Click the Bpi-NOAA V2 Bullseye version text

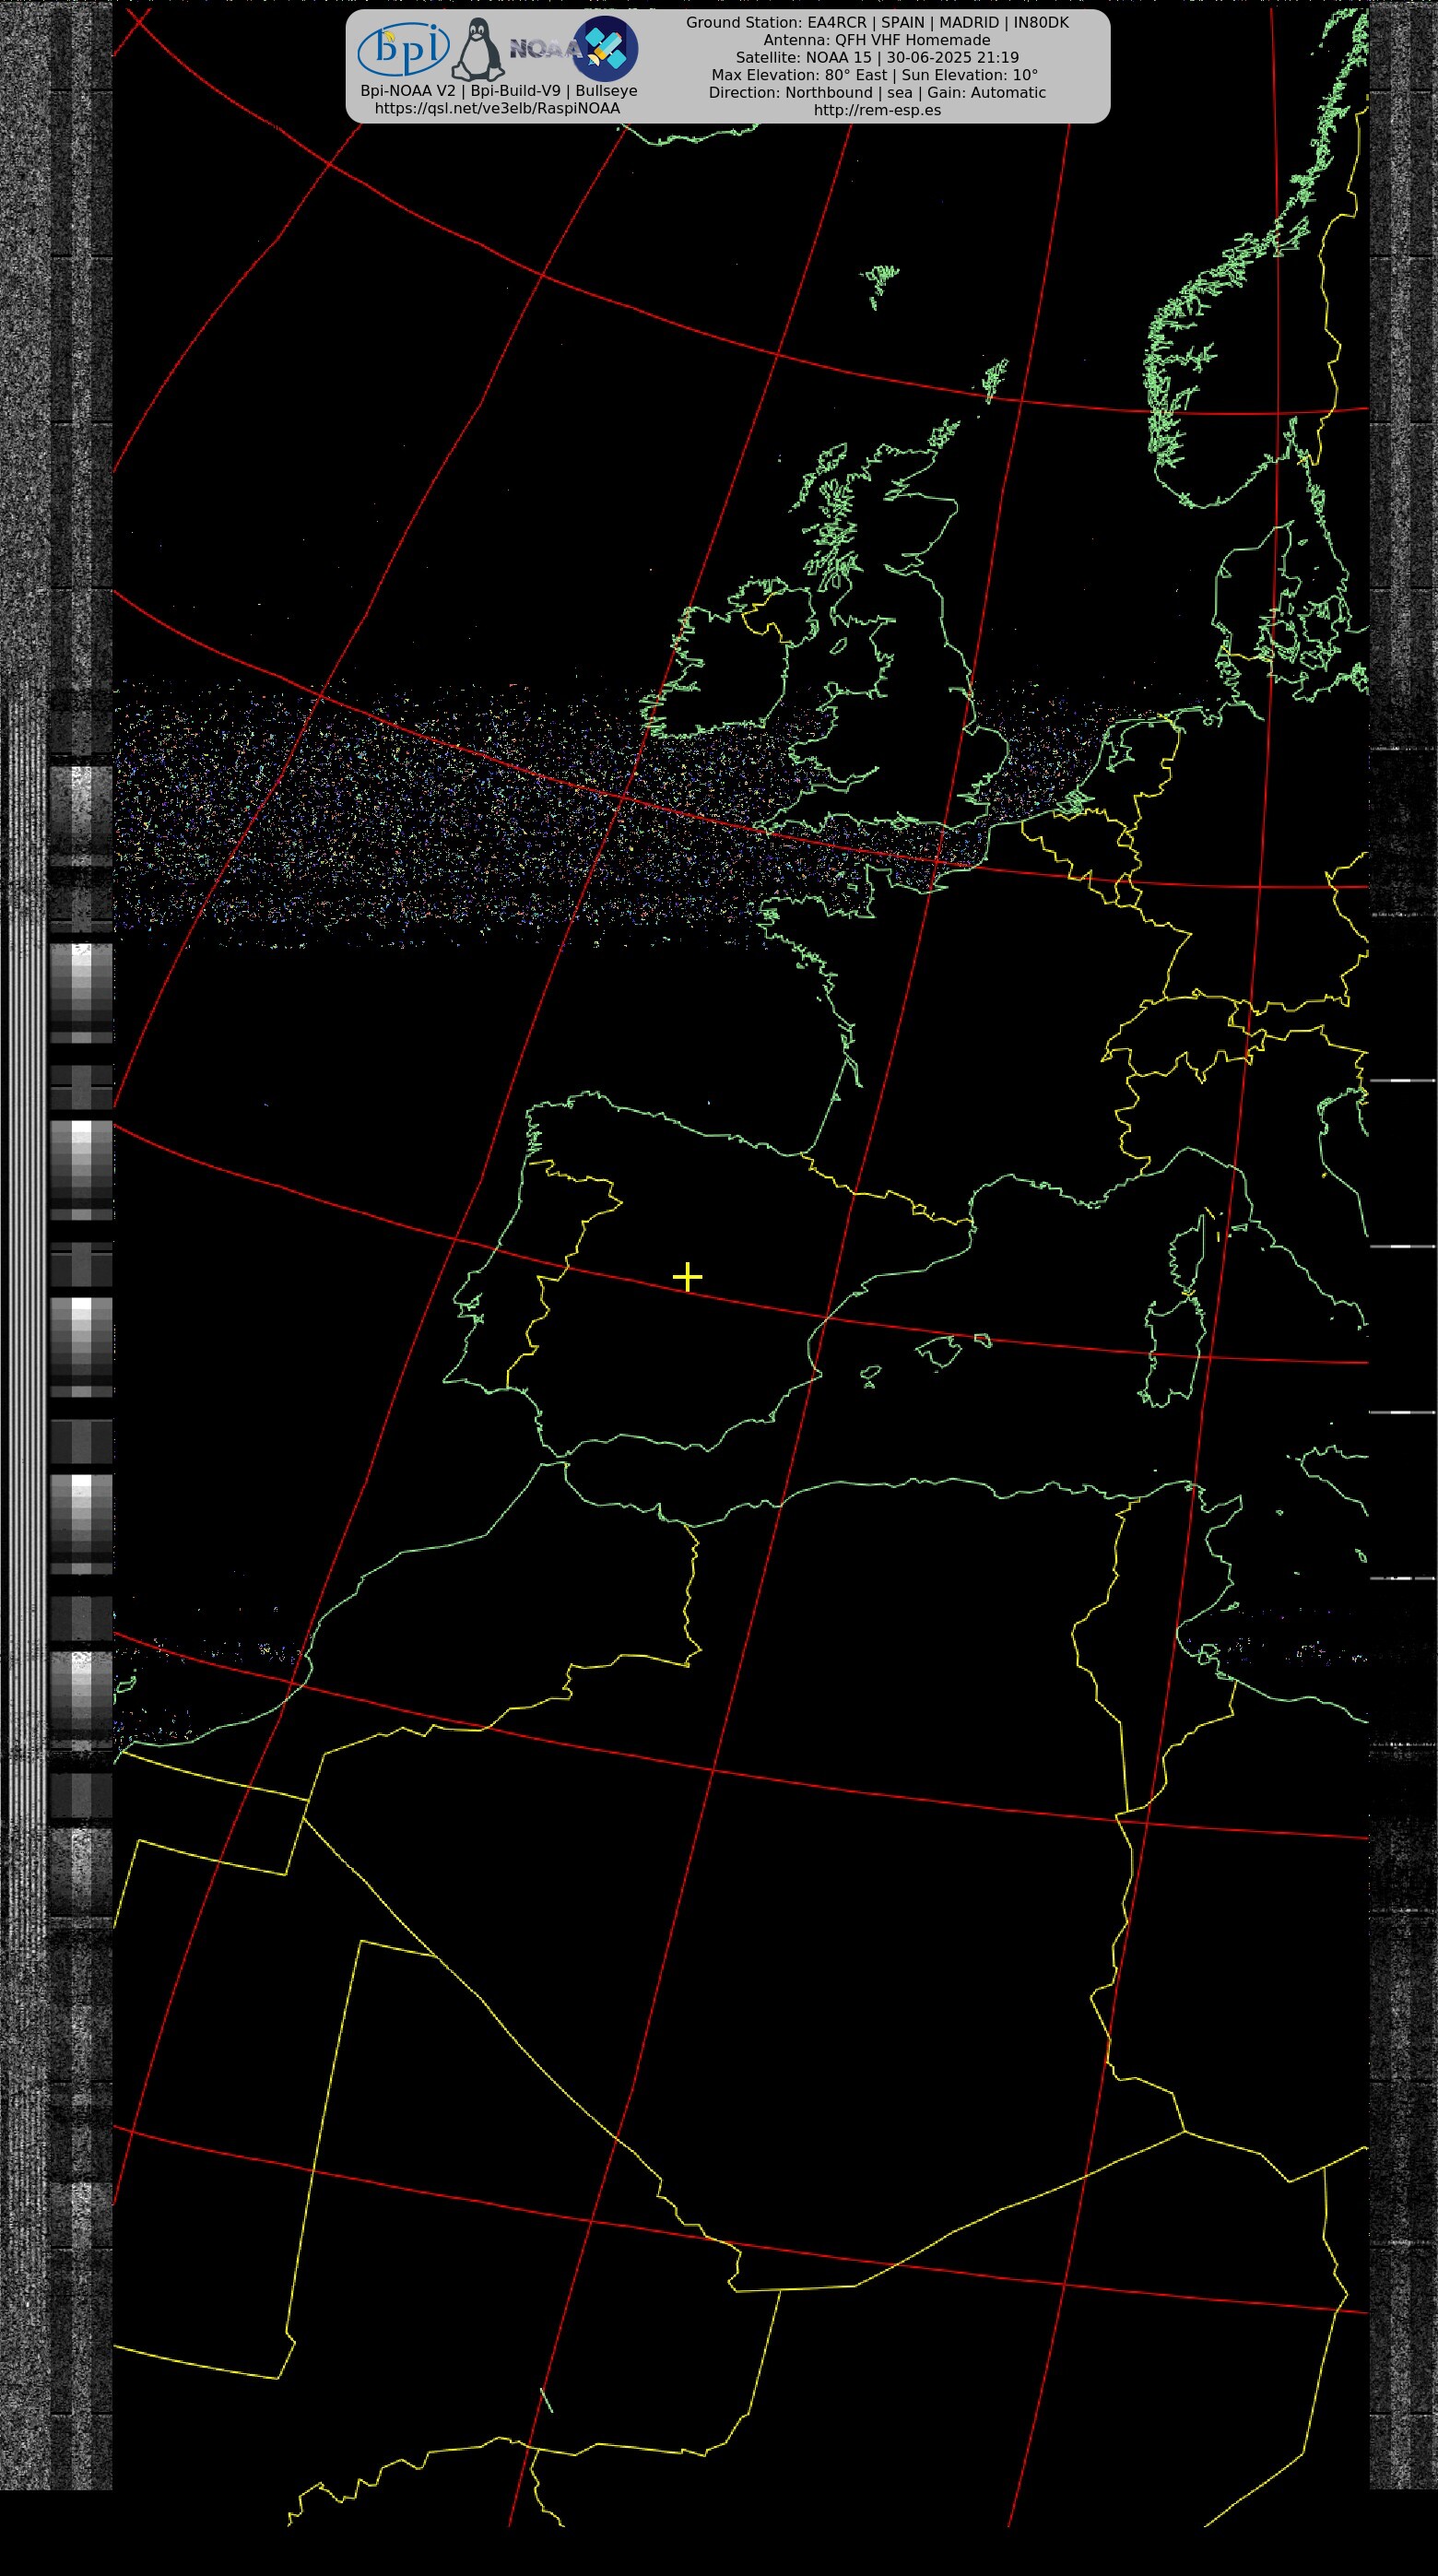click(498, 91)
